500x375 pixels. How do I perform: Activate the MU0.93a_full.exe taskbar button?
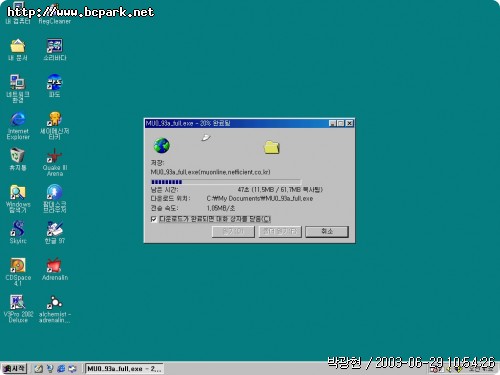point(124,369)
